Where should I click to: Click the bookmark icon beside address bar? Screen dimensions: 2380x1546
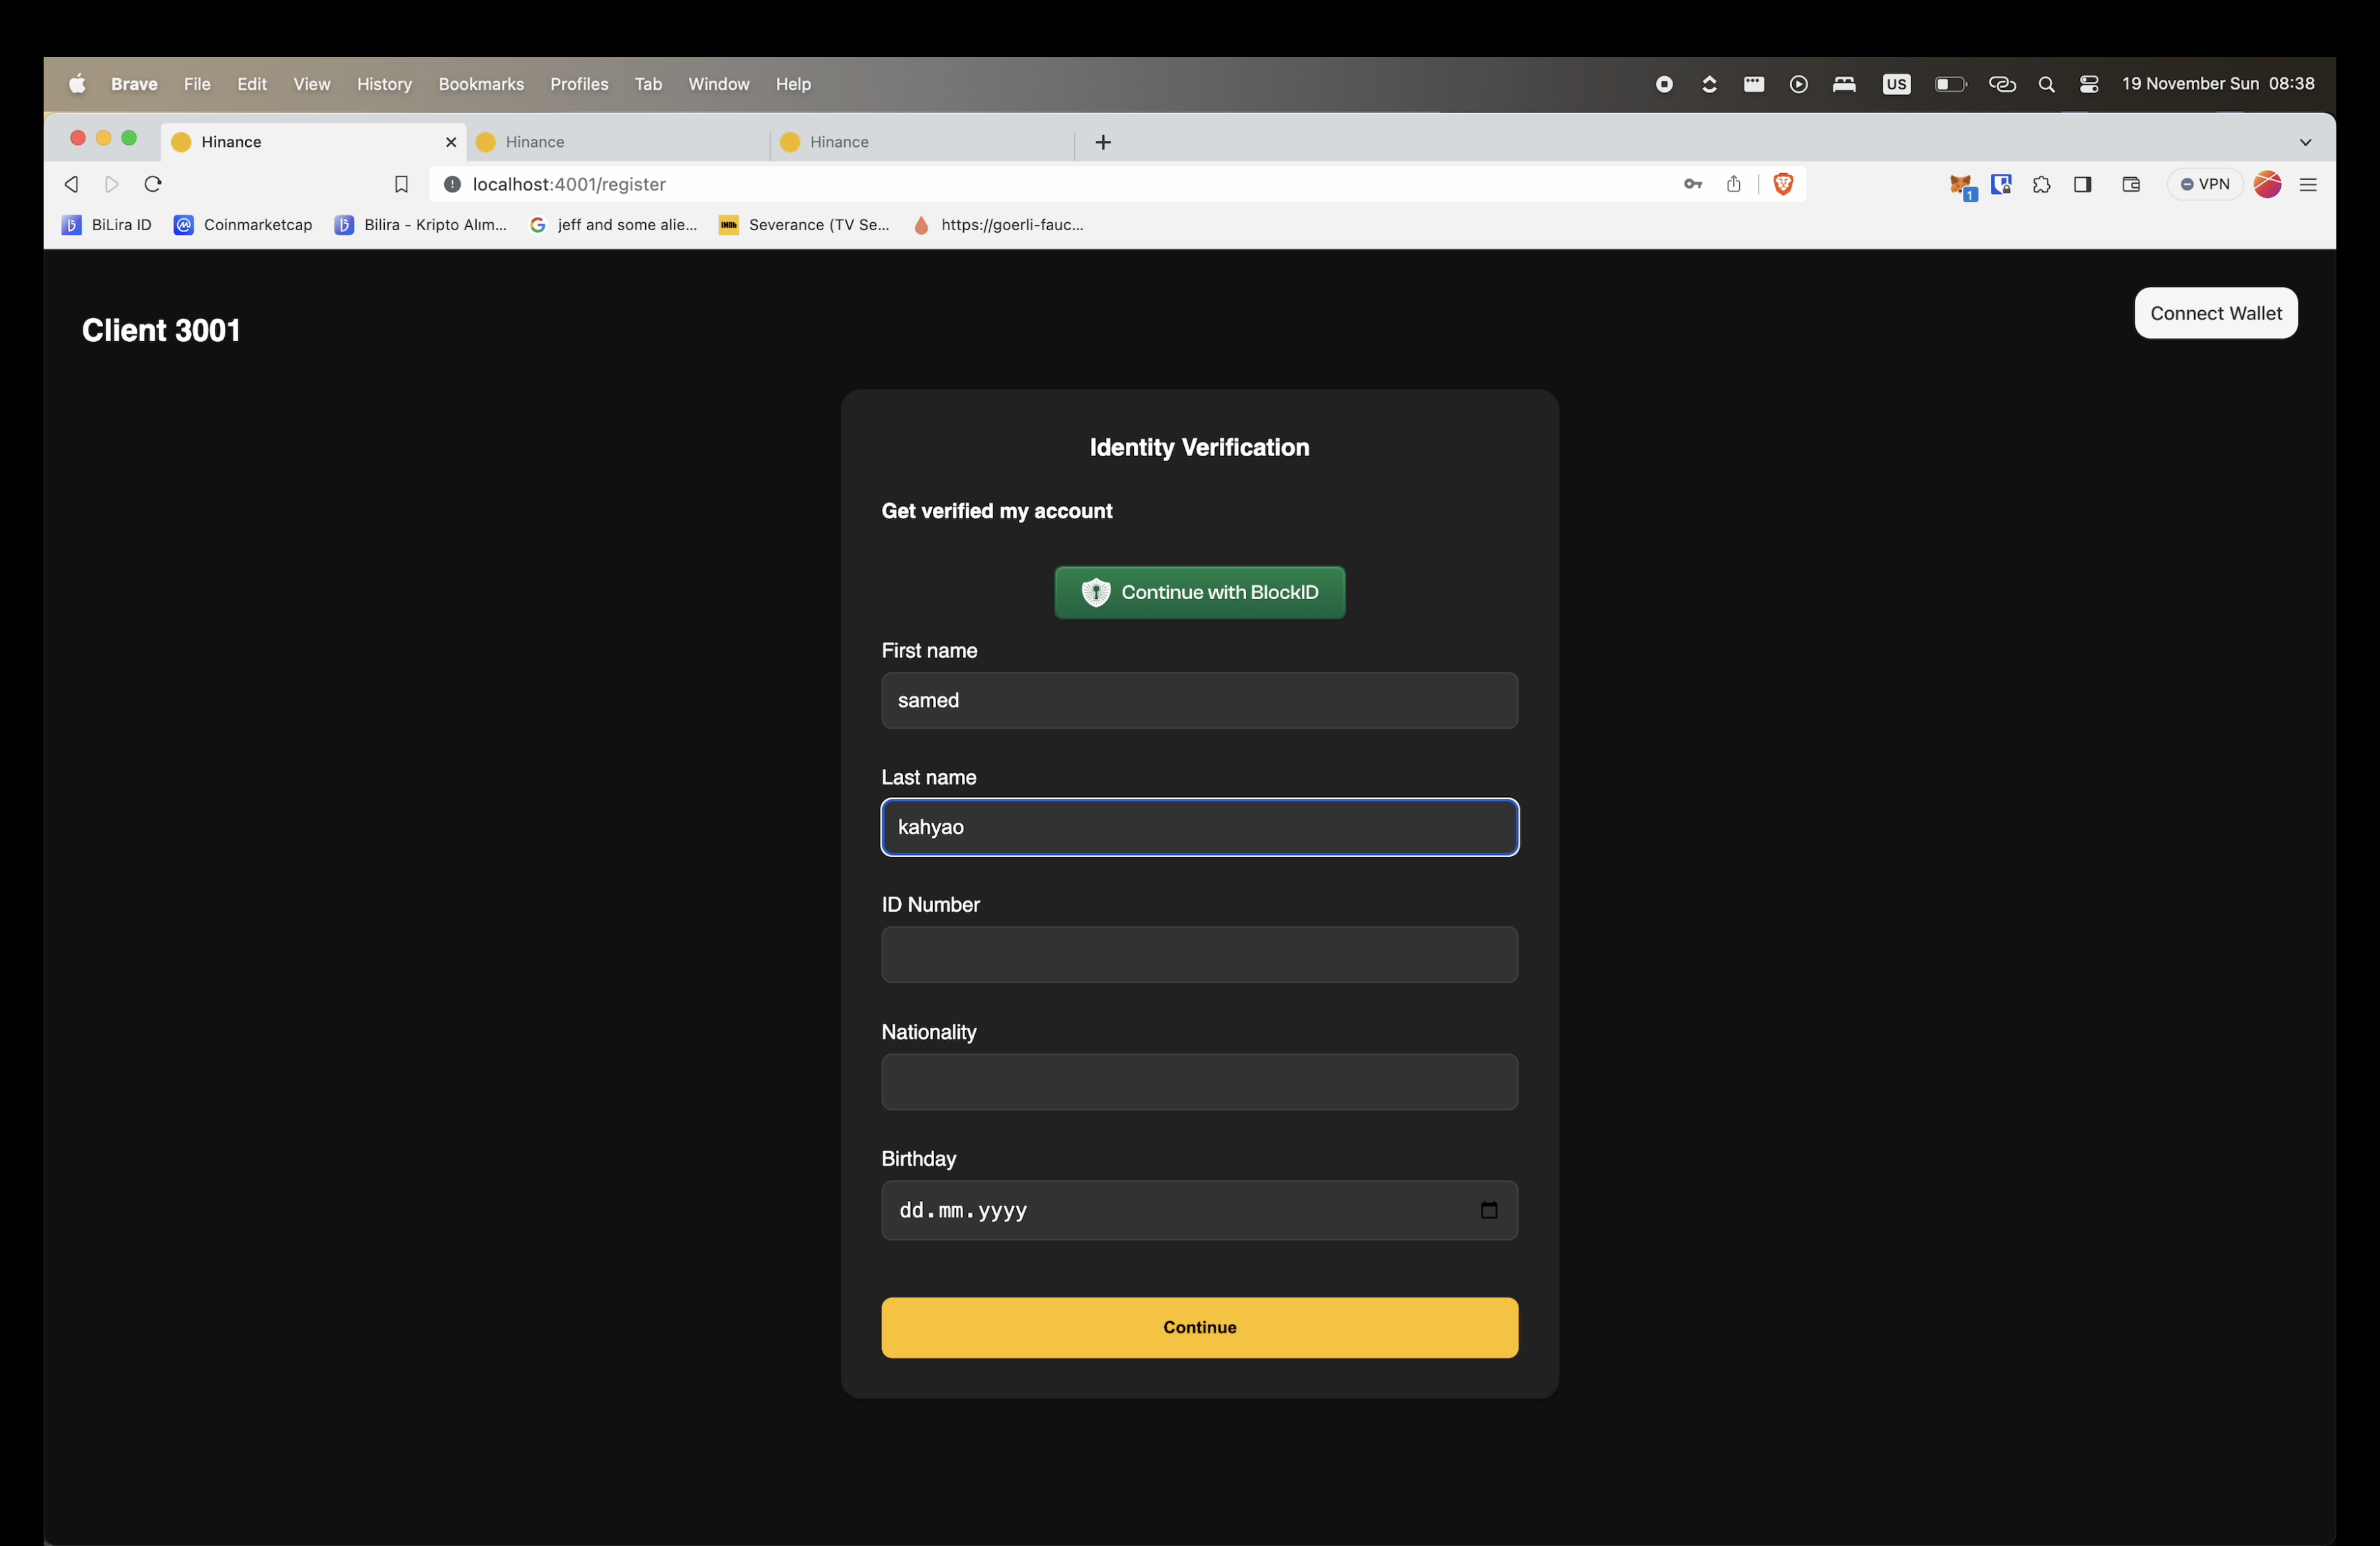(x=401, y=184)
